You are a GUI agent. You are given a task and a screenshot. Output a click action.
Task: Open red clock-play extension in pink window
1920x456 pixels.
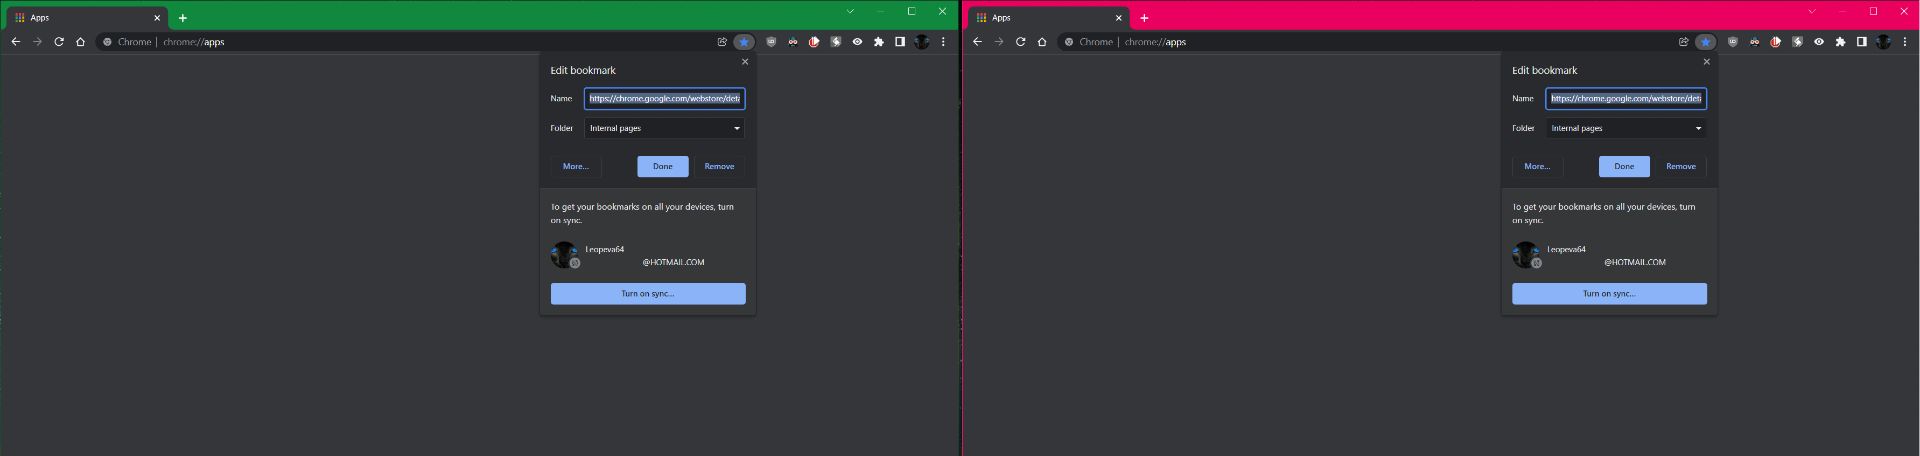[1776, 42]
